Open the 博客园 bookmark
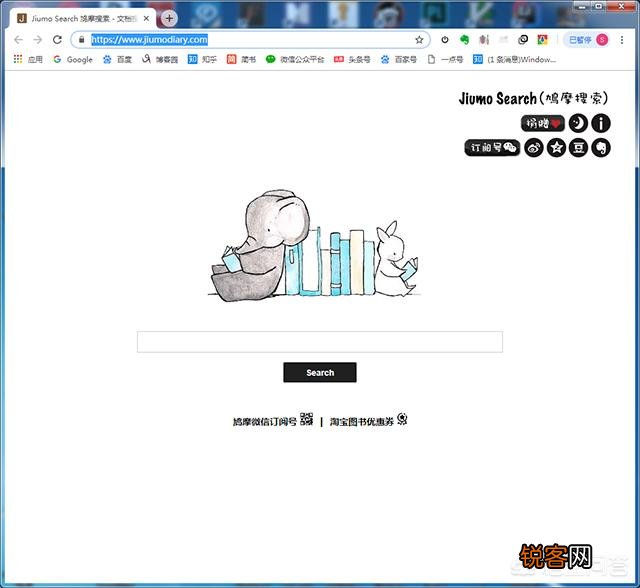640x588 pixels. (x=160, y=60)
